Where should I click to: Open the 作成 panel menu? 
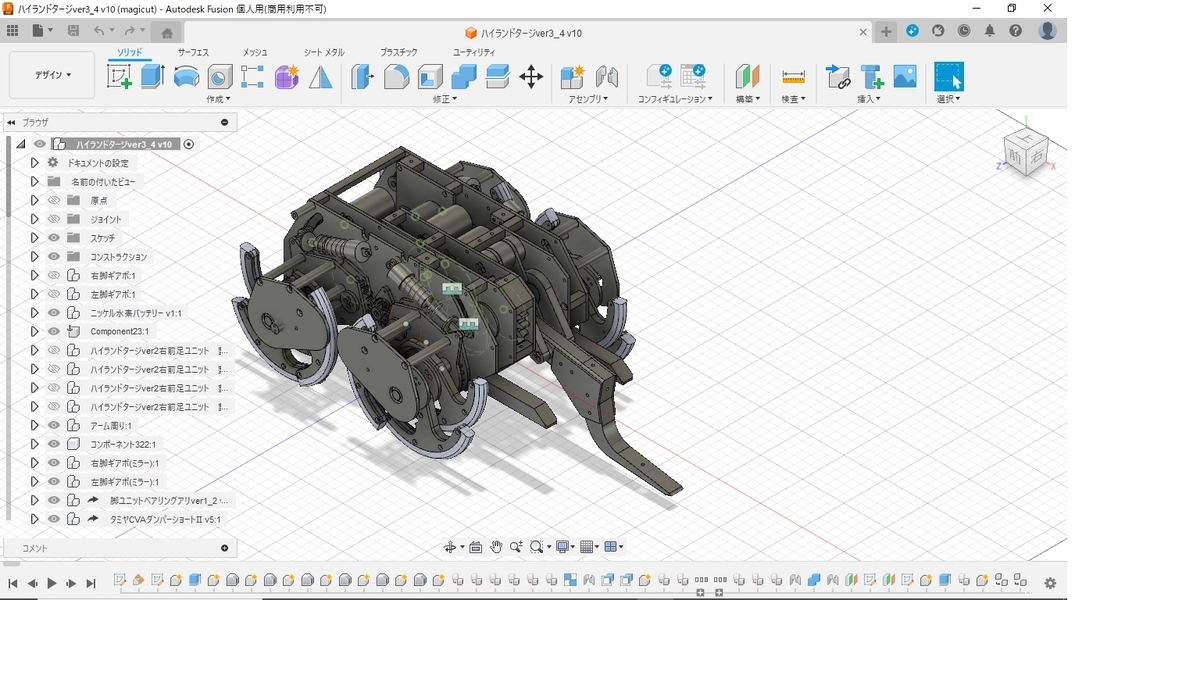tap(218, 99)
